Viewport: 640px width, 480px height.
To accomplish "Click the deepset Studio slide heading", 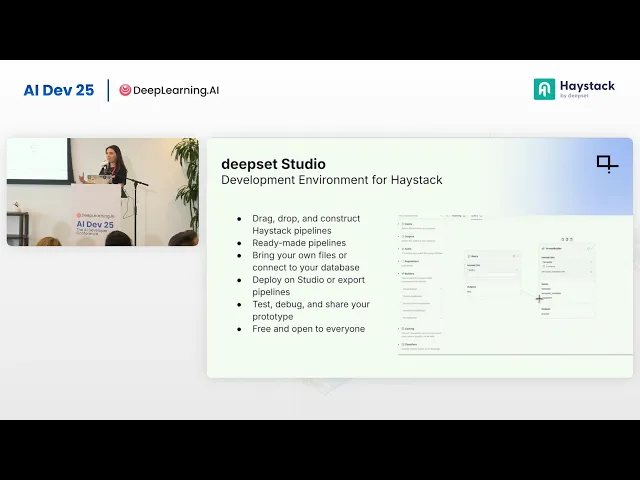I will tap(273, 164).
